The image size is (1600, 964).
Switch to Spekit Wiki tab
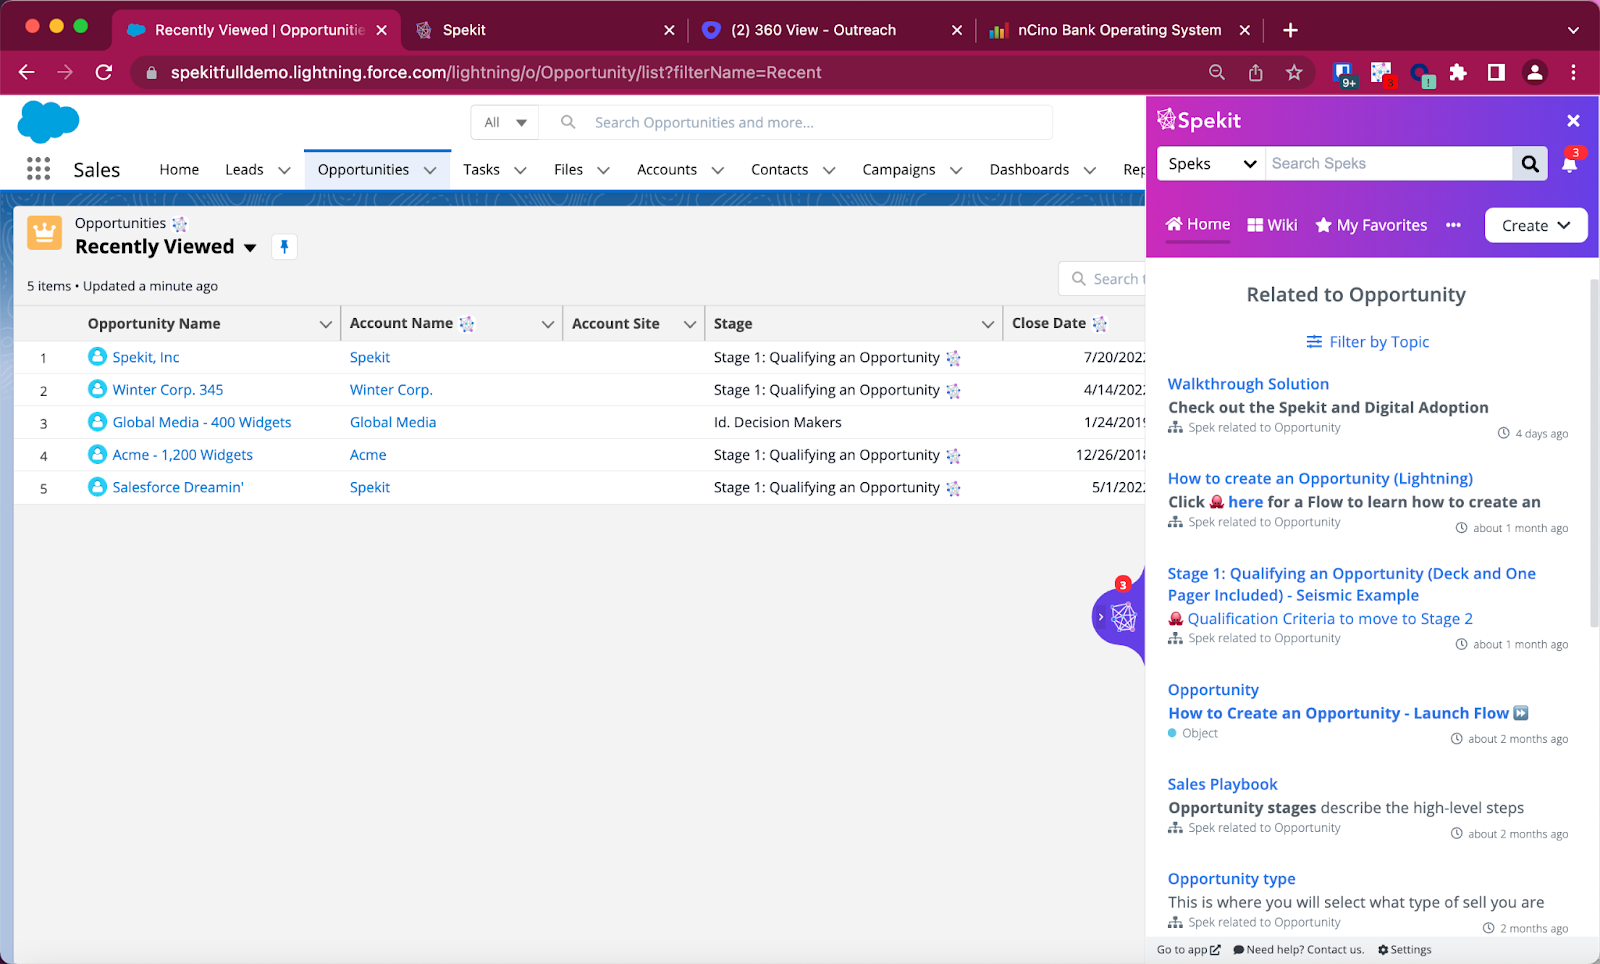[x=1272, y=225]
